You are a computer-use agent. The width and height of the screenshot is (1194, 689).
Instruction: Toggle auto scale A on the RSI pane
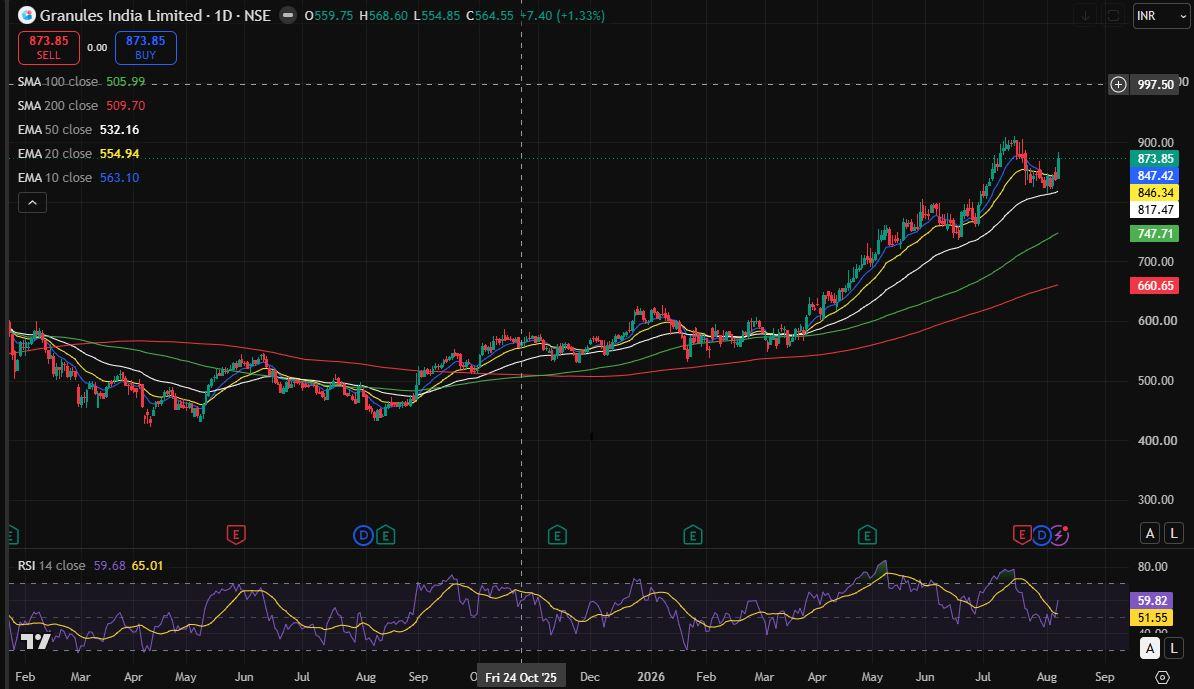[x=1150, y=648]
